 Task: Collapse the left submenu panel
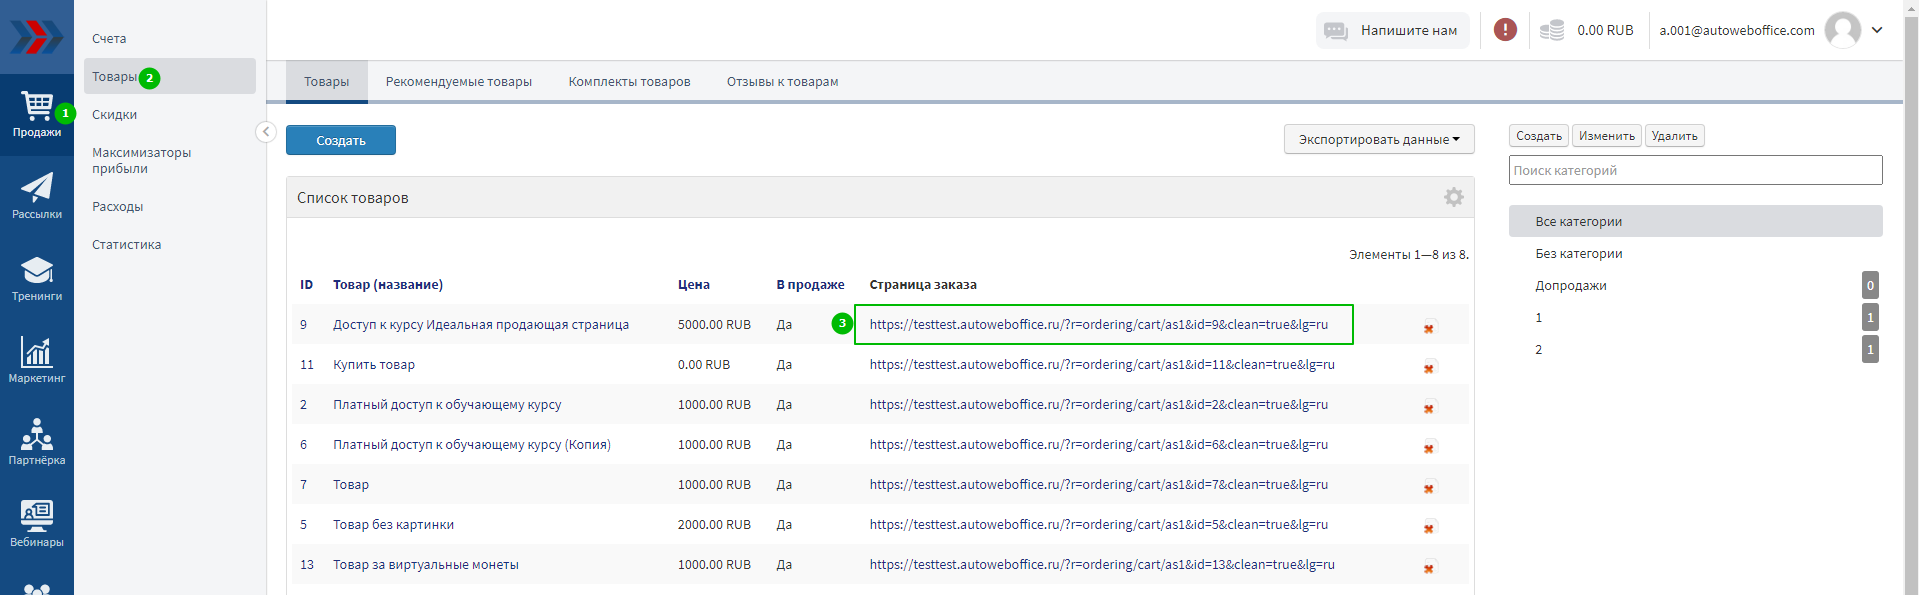pyautogui.click(x=266, y=132)
